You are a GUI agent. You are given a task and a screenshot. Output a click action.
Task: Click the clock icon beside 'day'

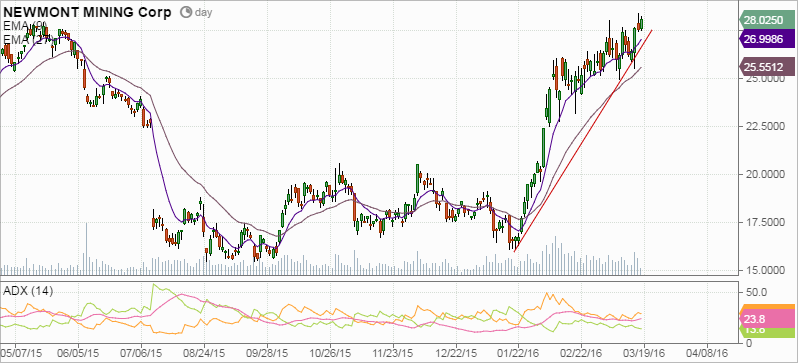click(x=186, y=12)
